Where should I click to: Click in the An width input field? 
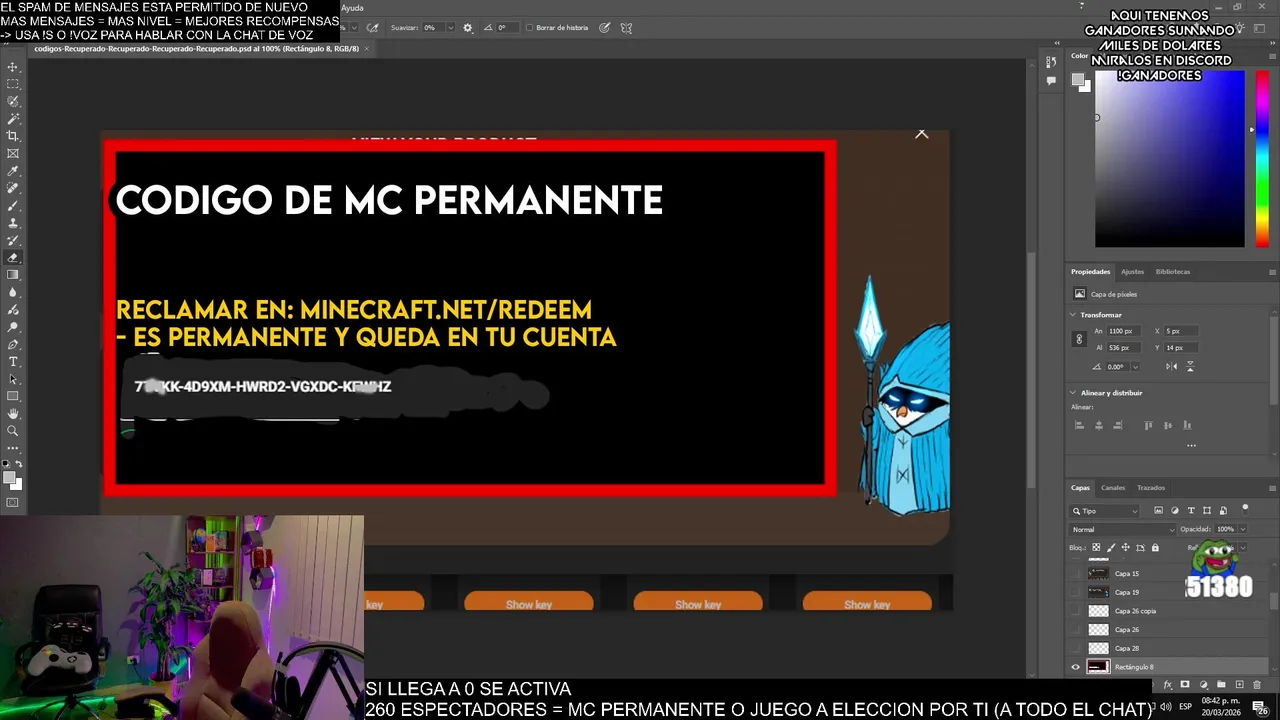coord(1126,331)
